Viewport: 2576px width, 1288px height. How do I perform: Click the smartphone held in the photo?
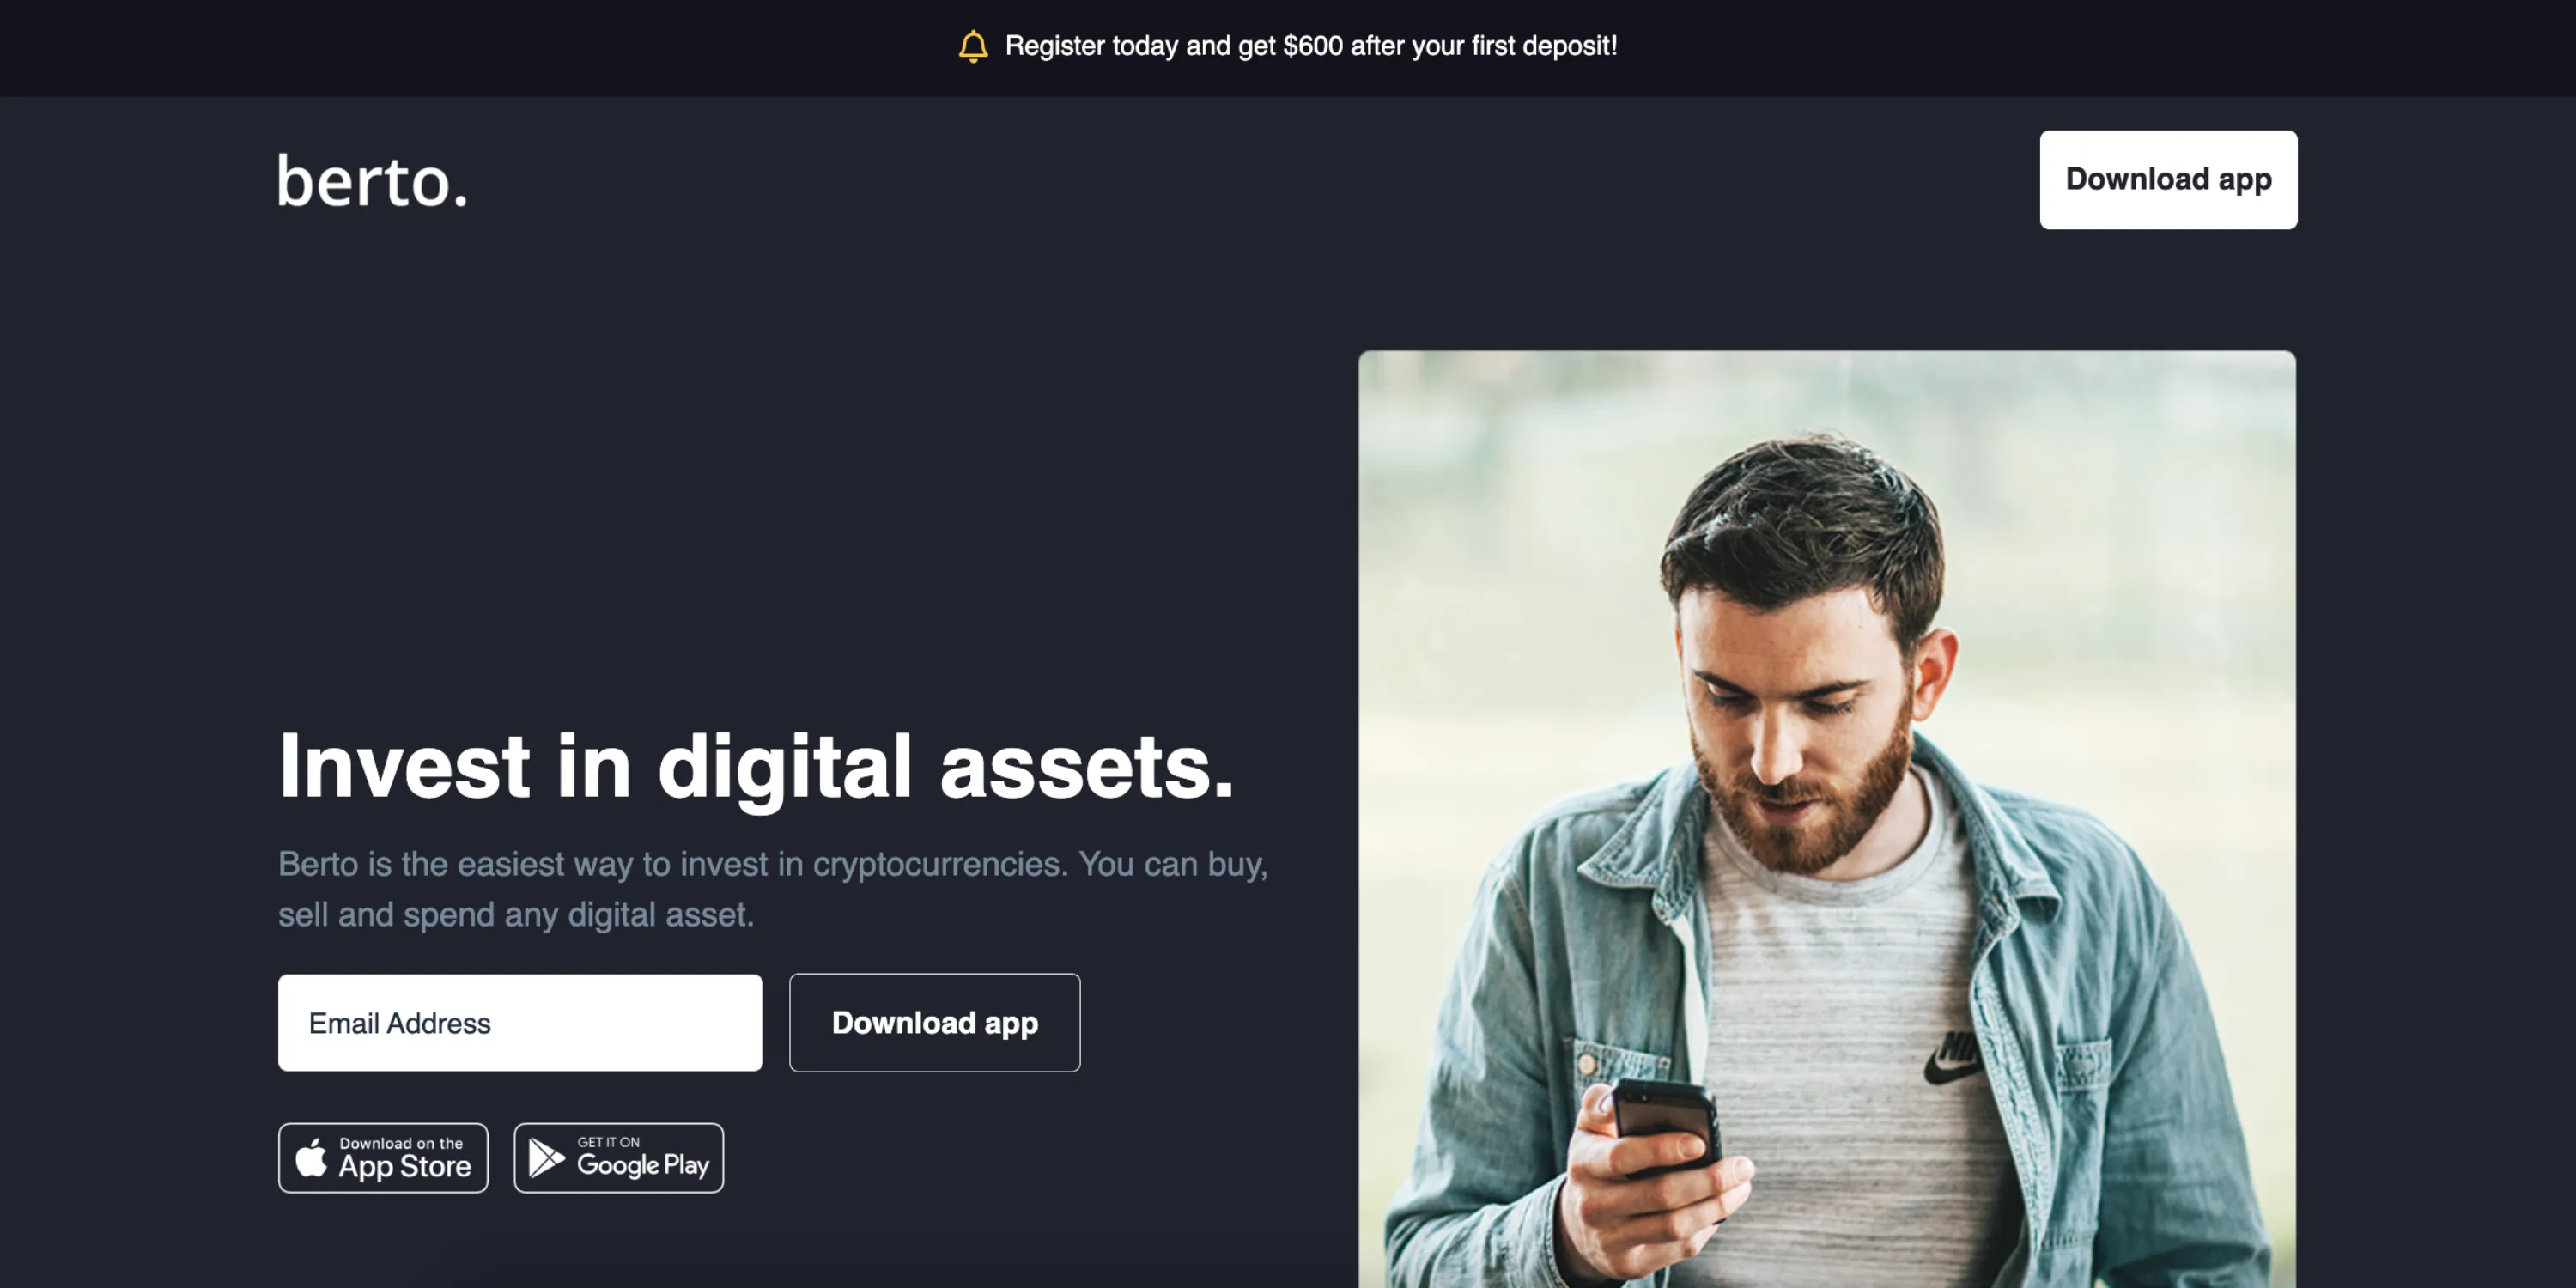pos(1667,1124)
